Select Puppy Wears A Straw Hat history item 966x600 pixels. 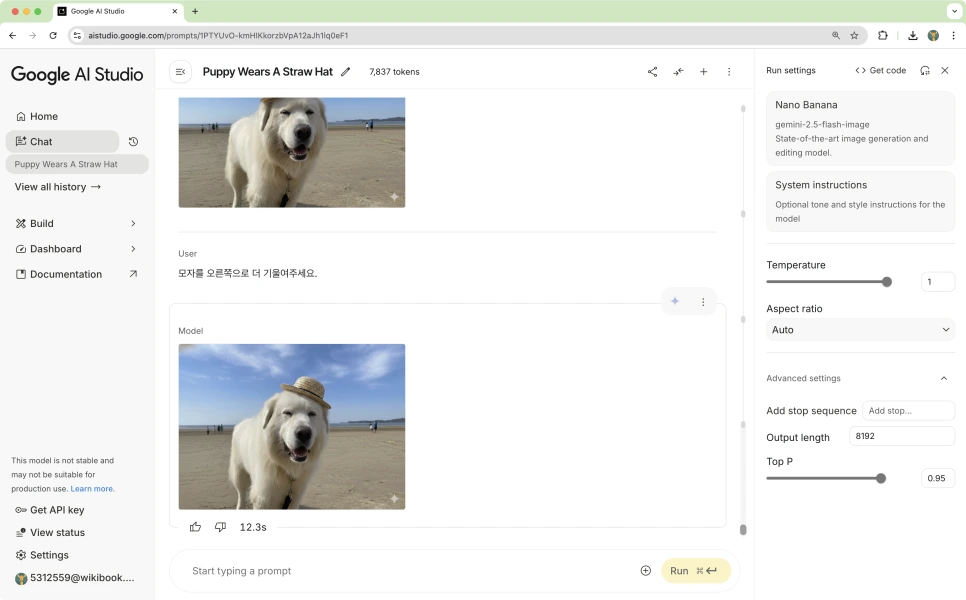tap(77, 164)
